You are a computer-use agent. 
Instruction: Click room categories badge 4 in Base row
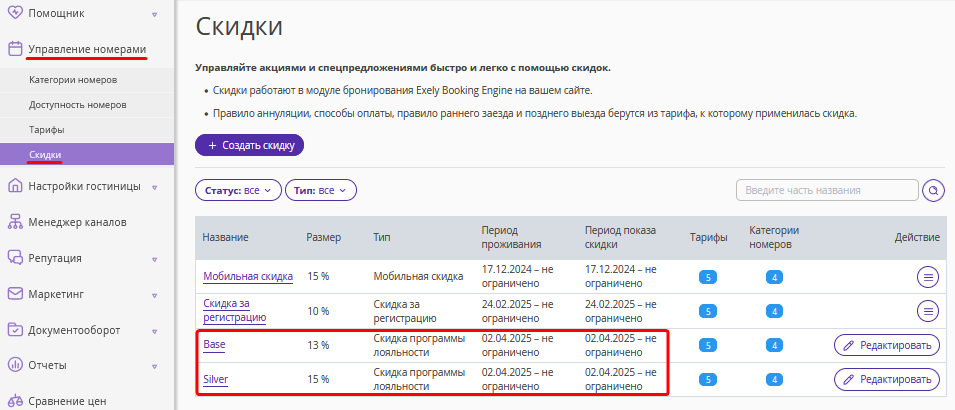point(775,345)
